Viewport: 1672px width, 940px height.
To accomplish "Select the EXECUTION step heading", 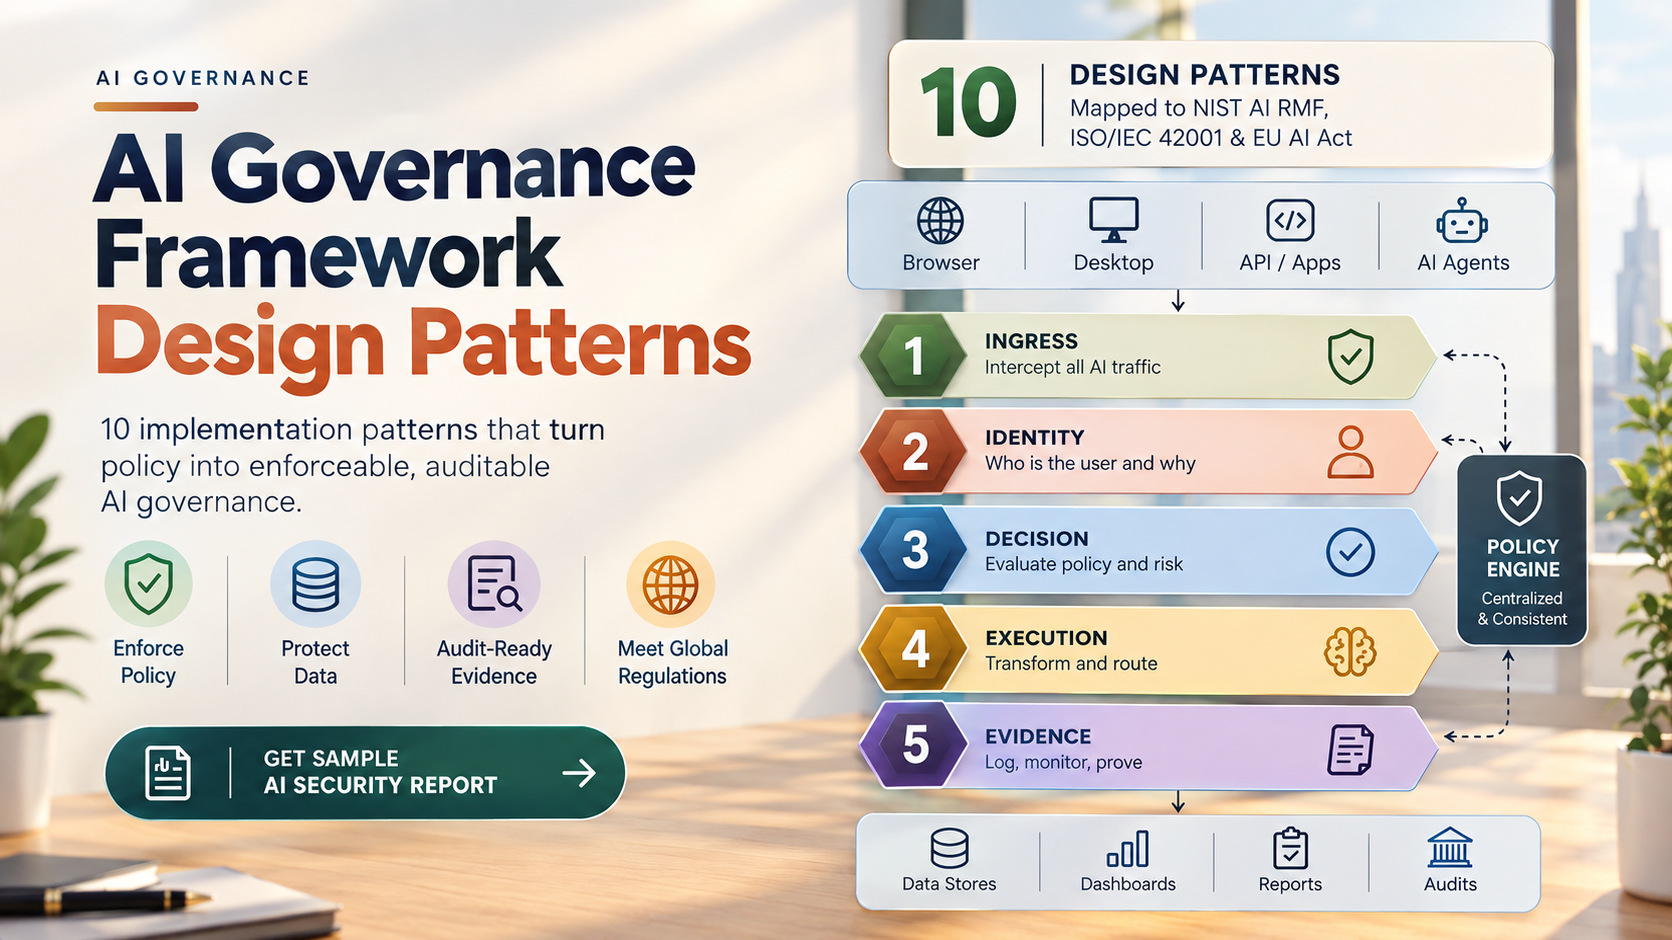I will (1046, 637).
